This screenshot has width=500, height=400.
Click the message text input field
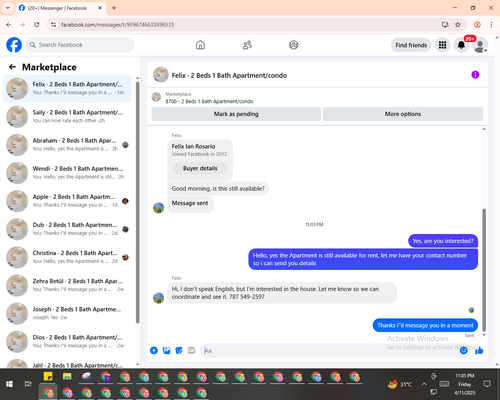(330, 350)
